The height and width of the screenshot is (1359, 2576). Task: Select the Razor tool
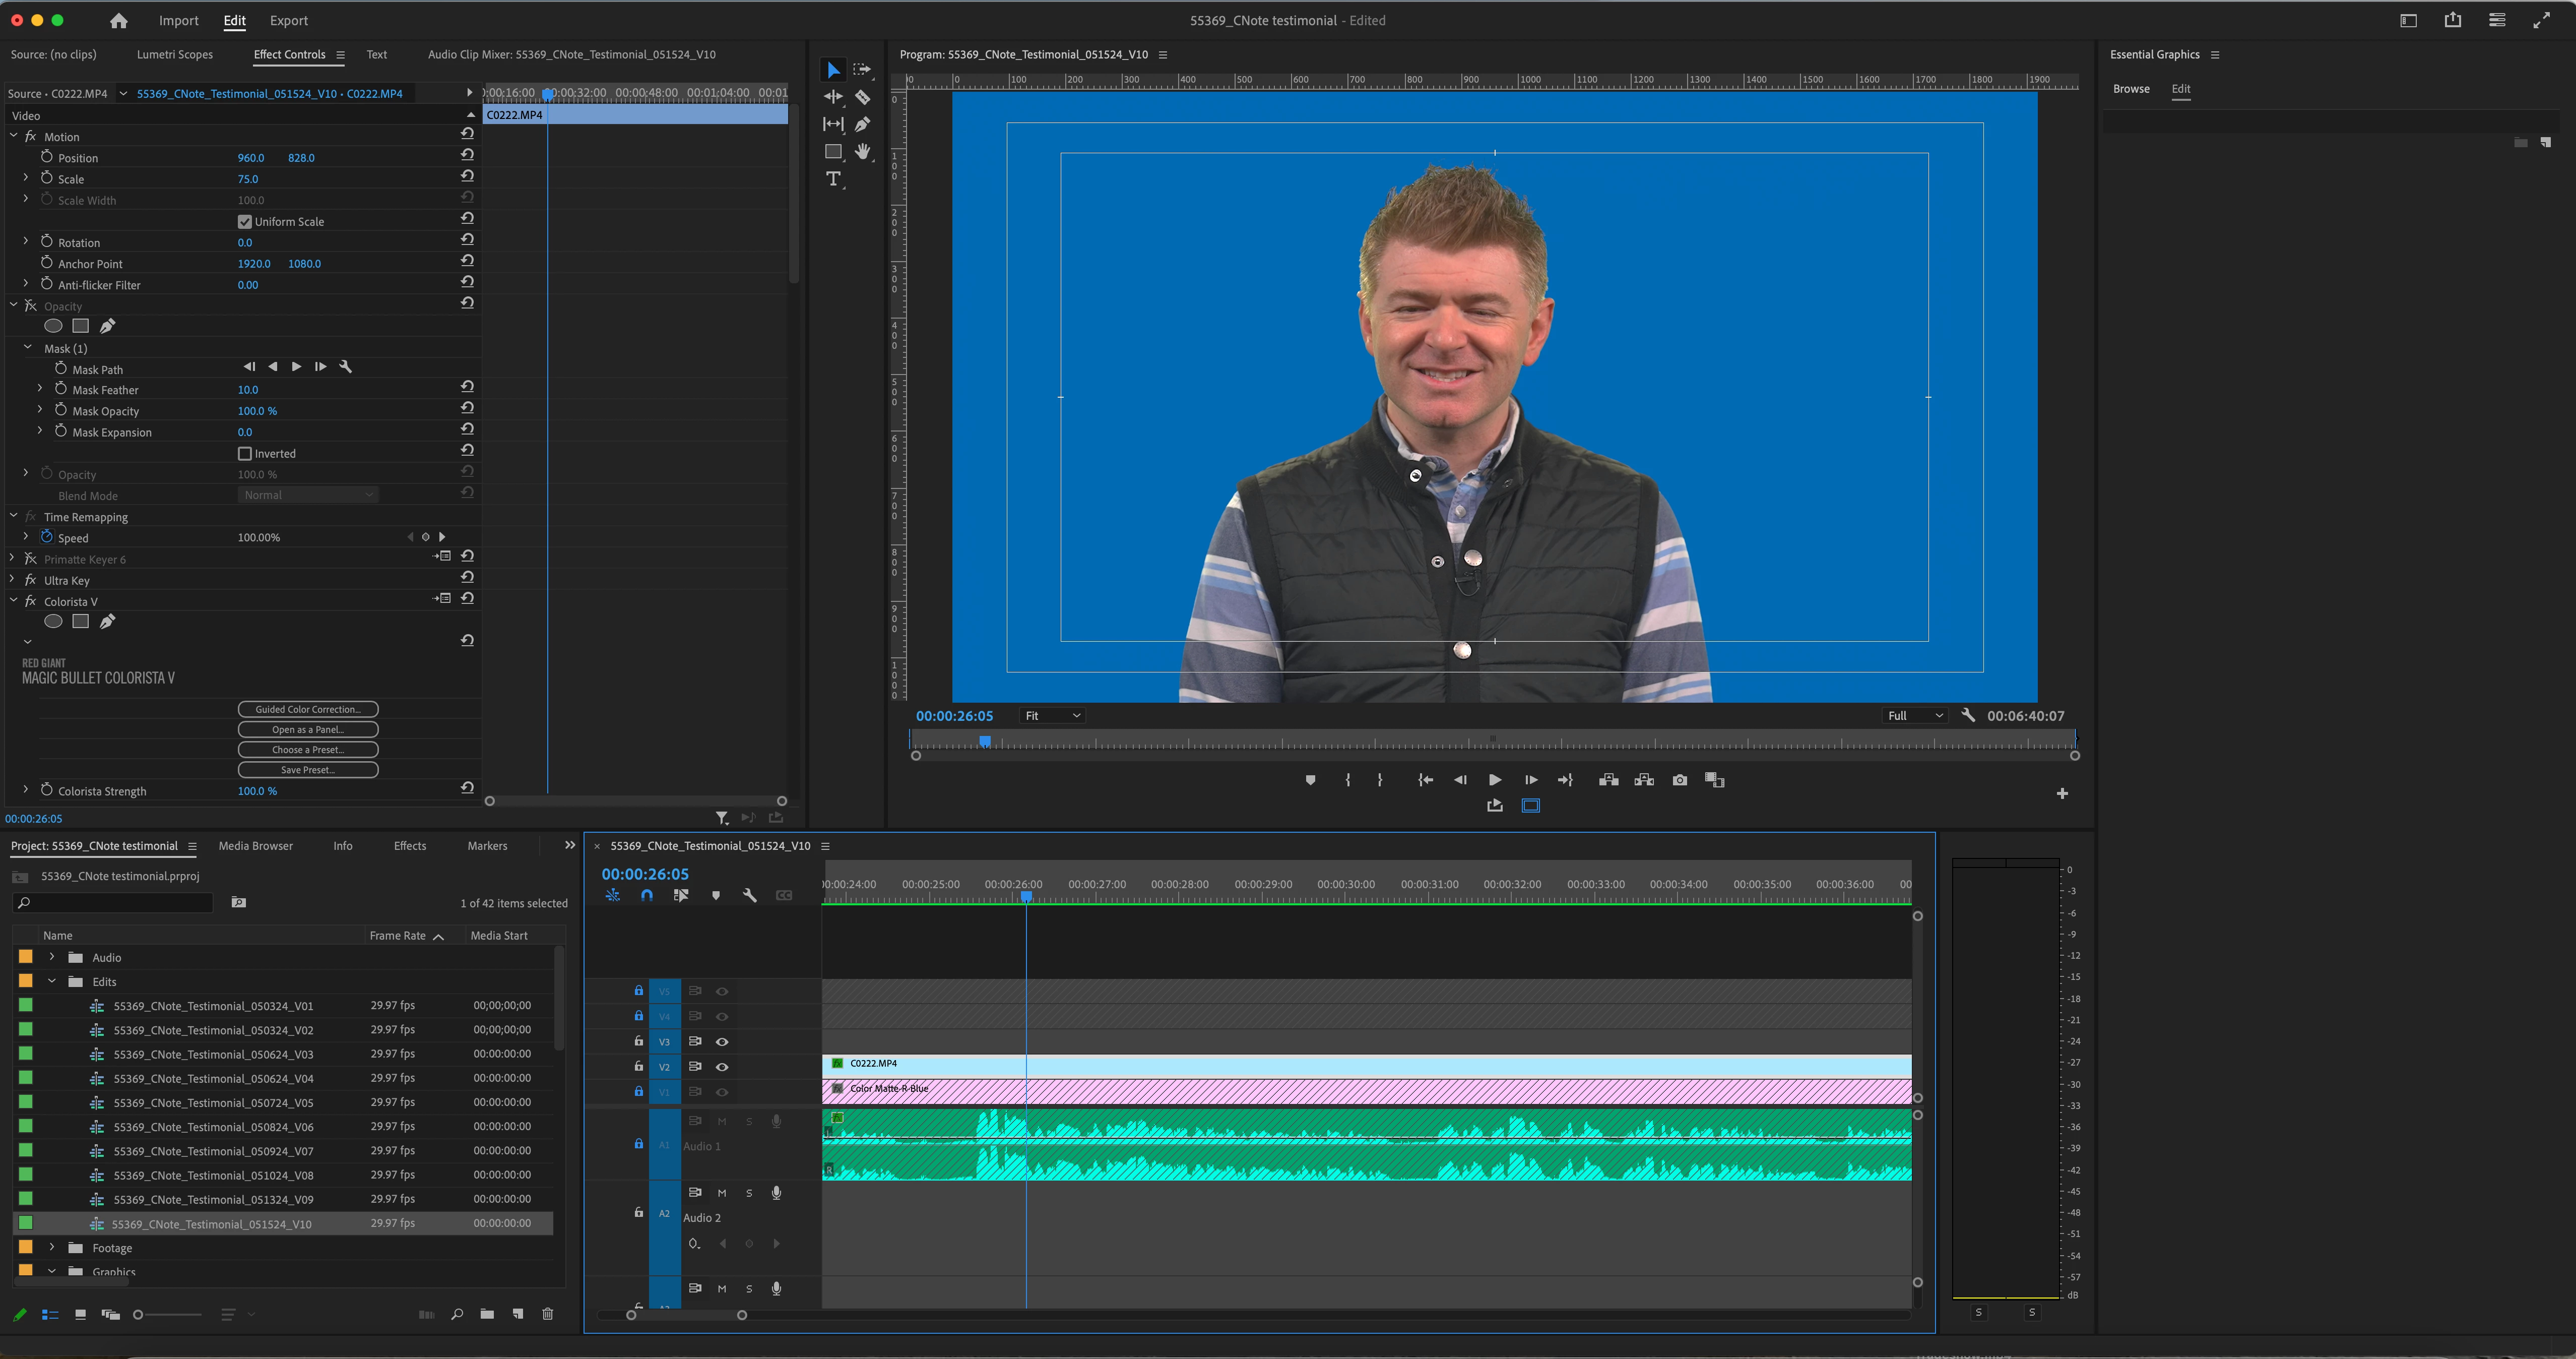[x=862, y=97]
